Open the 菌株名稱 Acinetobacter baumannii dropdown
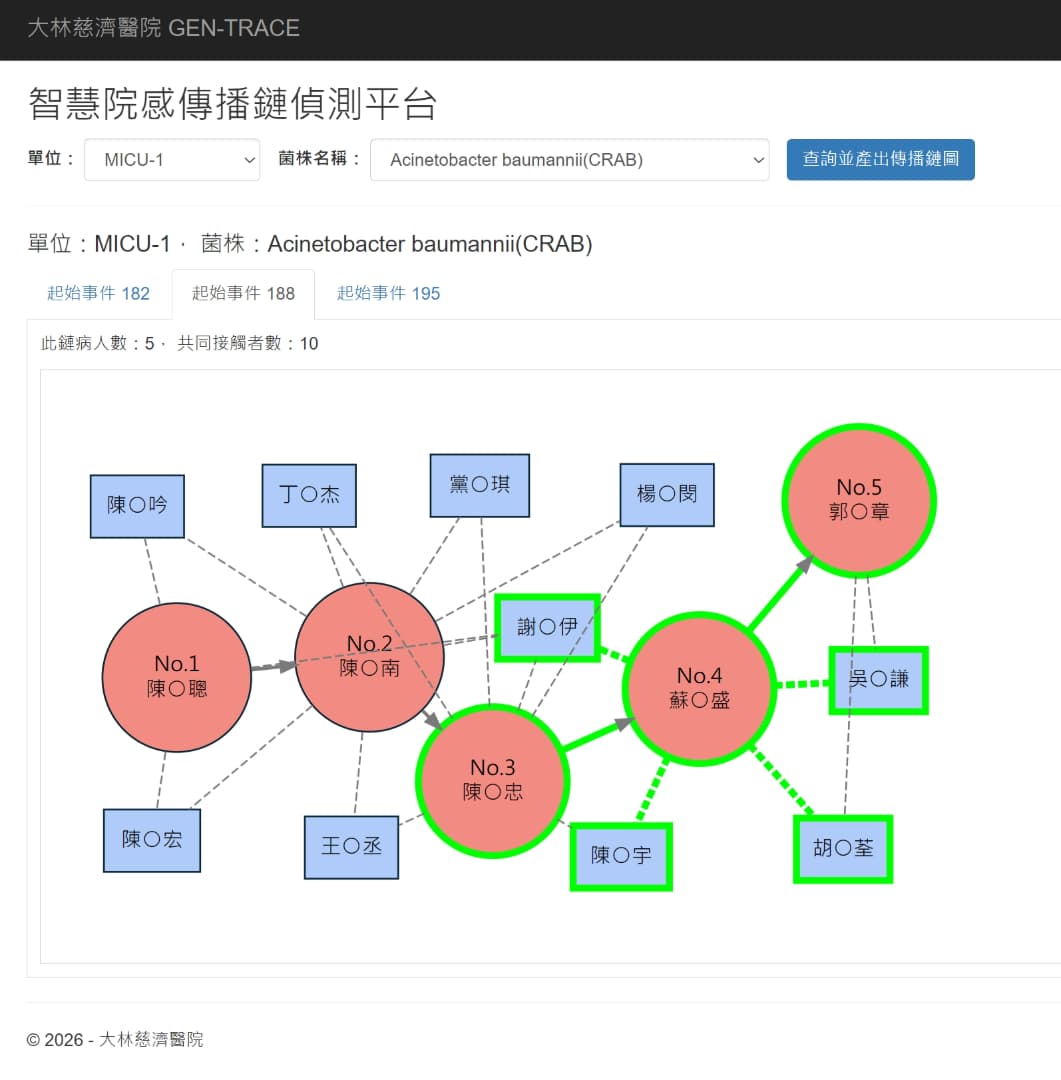 569,160
